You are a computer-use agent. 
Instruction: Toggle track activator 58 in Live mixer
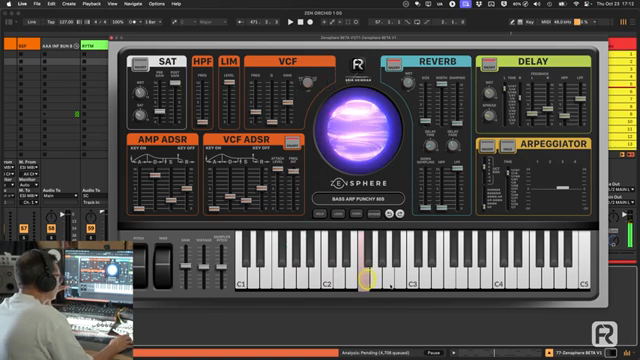point(51,229)
